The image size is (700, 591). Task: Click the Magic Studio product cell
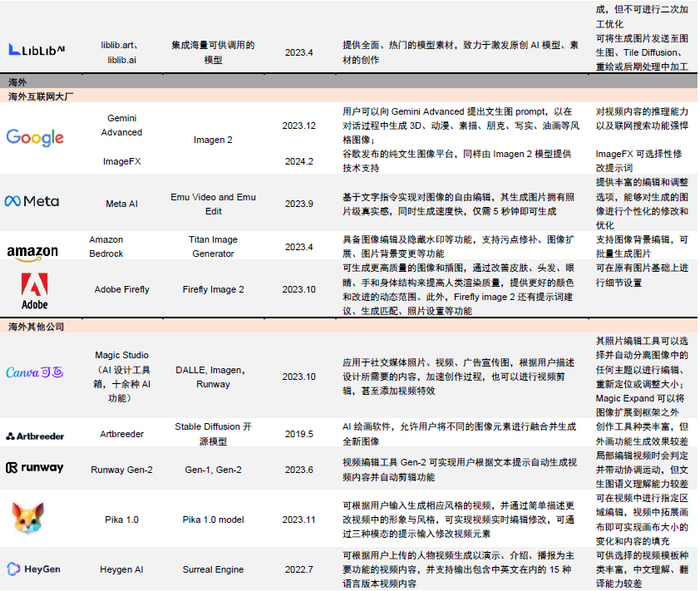[121, 376]
